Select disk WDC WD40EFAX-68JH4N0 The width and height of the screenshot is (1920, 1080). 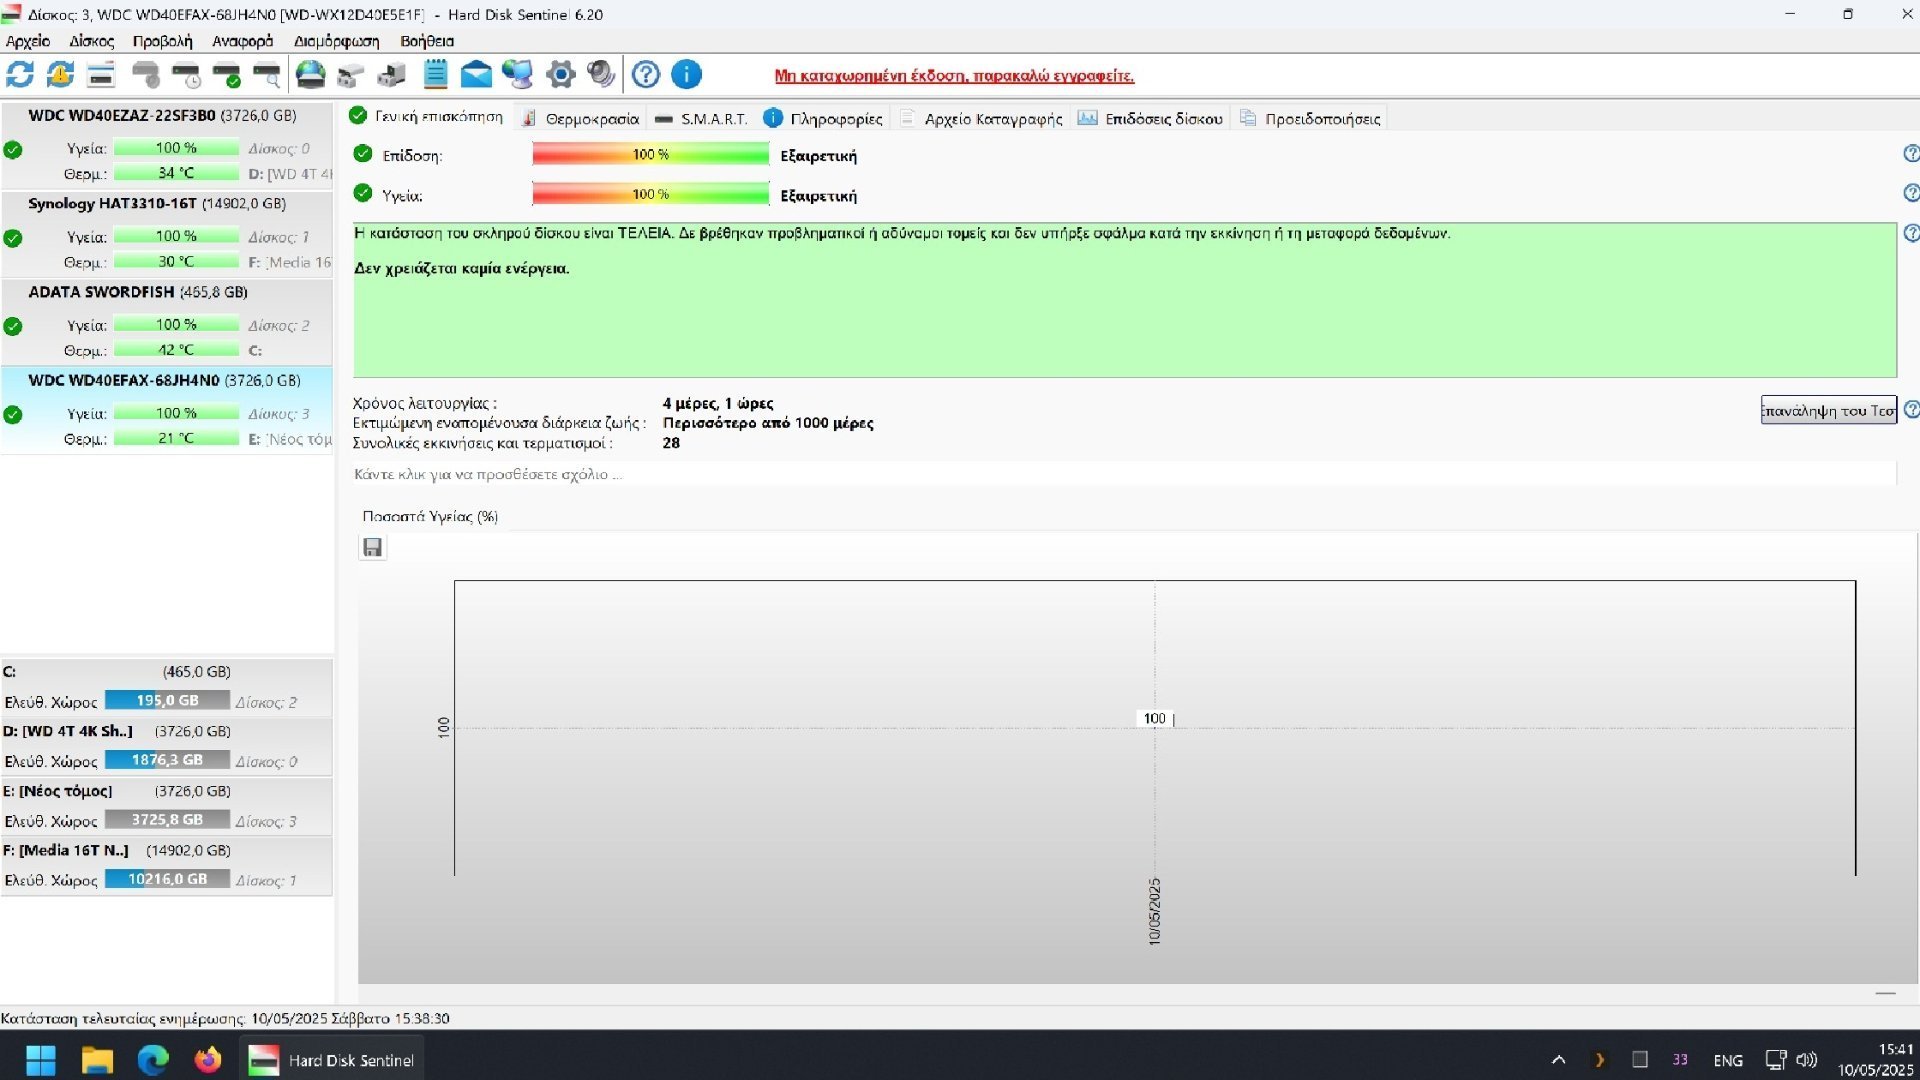pyautogui.click(x=166, y=410)
